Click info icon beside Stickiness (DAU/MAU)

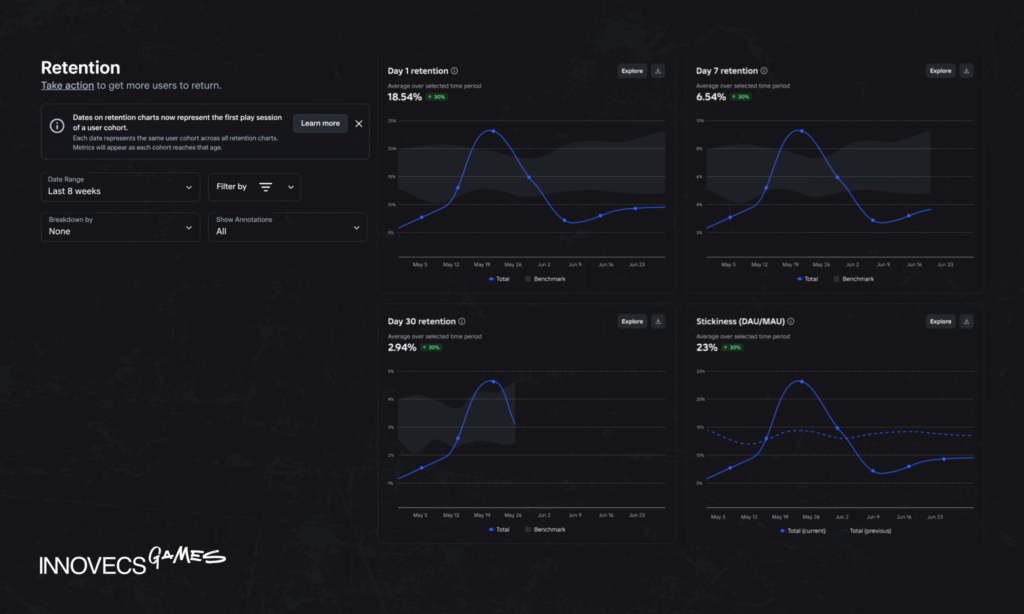791,321
